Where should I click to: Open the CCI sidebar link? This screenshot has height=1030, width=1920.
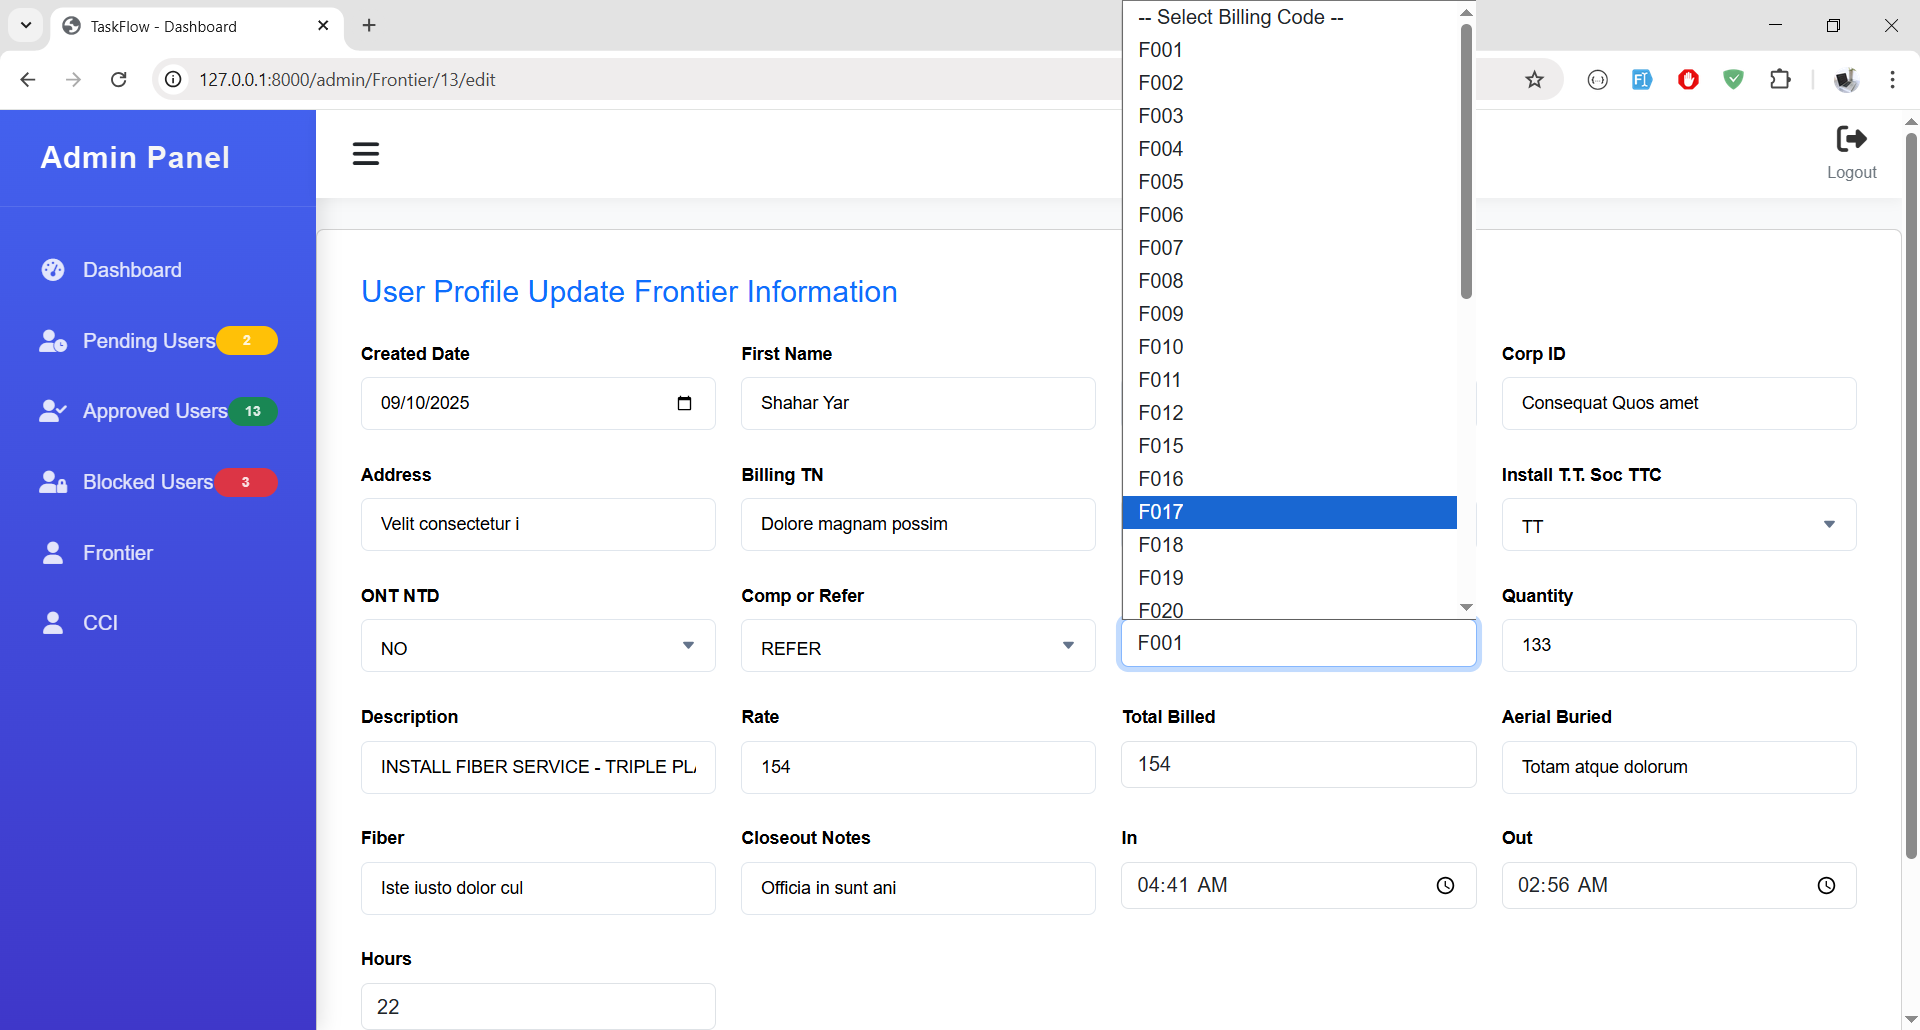coord(100,623)
